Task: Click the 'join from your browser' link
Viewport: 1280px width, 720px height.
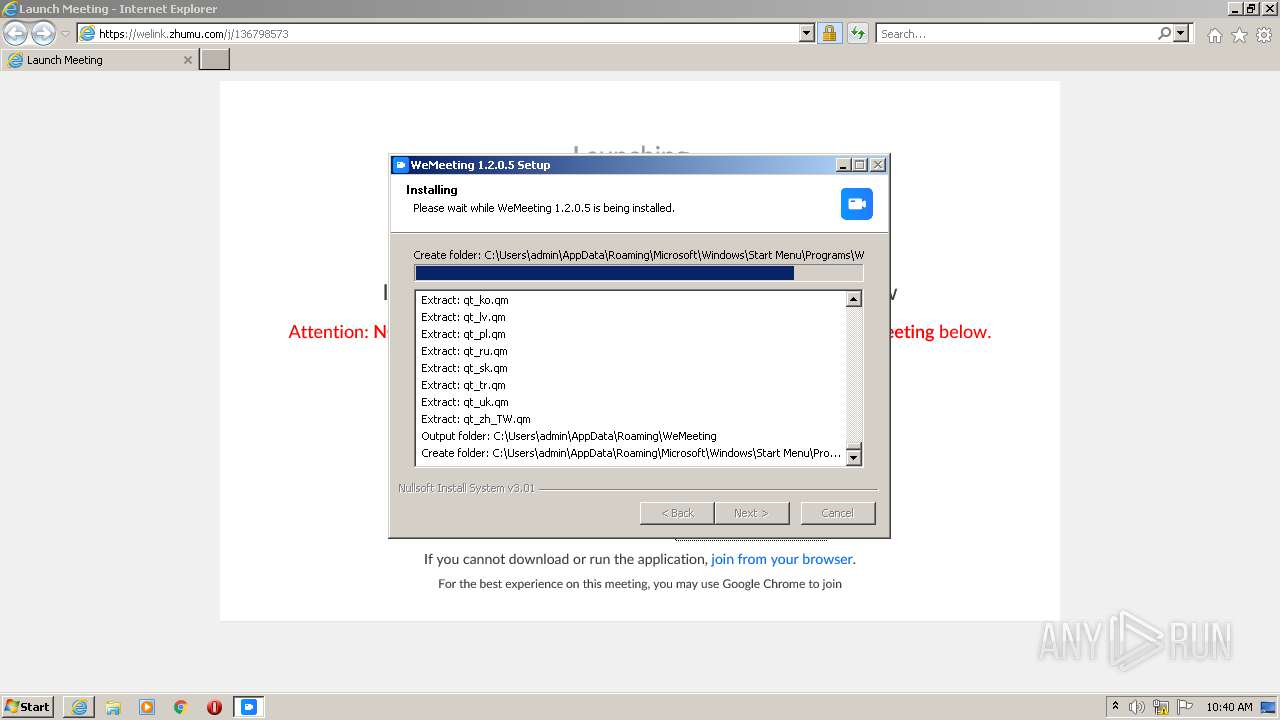Action: point(782,559)
